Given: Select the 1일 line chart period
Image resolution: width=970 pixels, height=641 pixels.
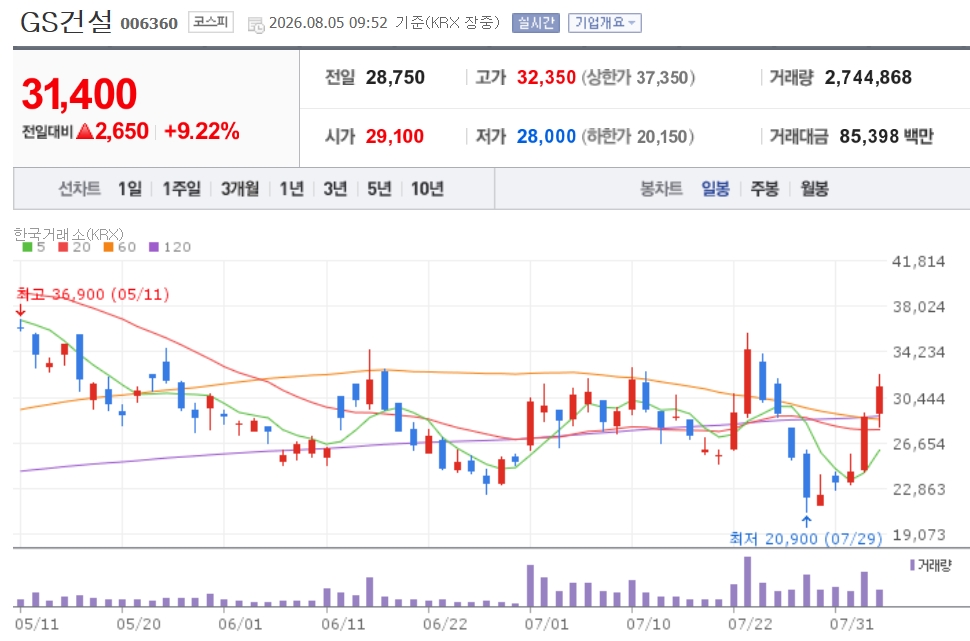Looking at the screenshot, I should 130,188.
